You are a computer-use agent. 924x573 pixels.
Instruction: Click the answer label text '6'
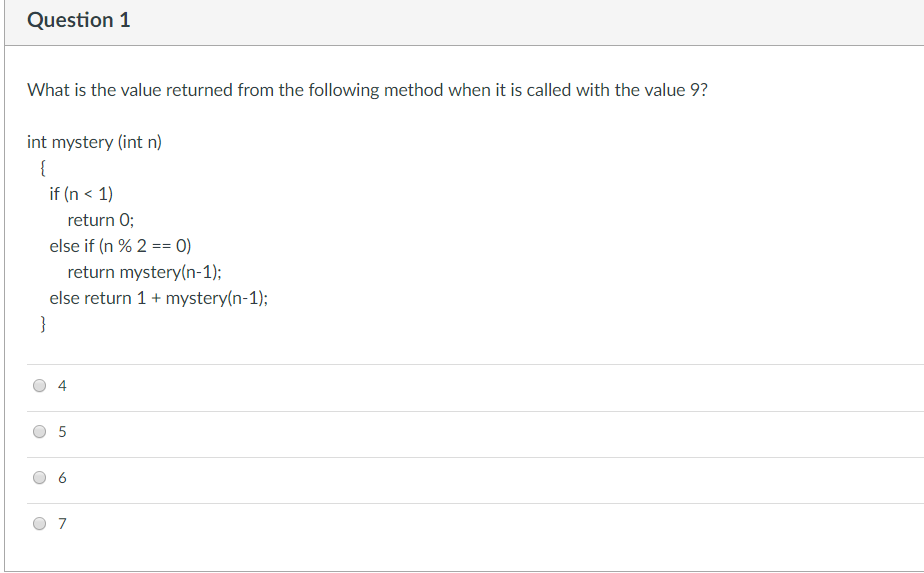click(x=62, y=479)
